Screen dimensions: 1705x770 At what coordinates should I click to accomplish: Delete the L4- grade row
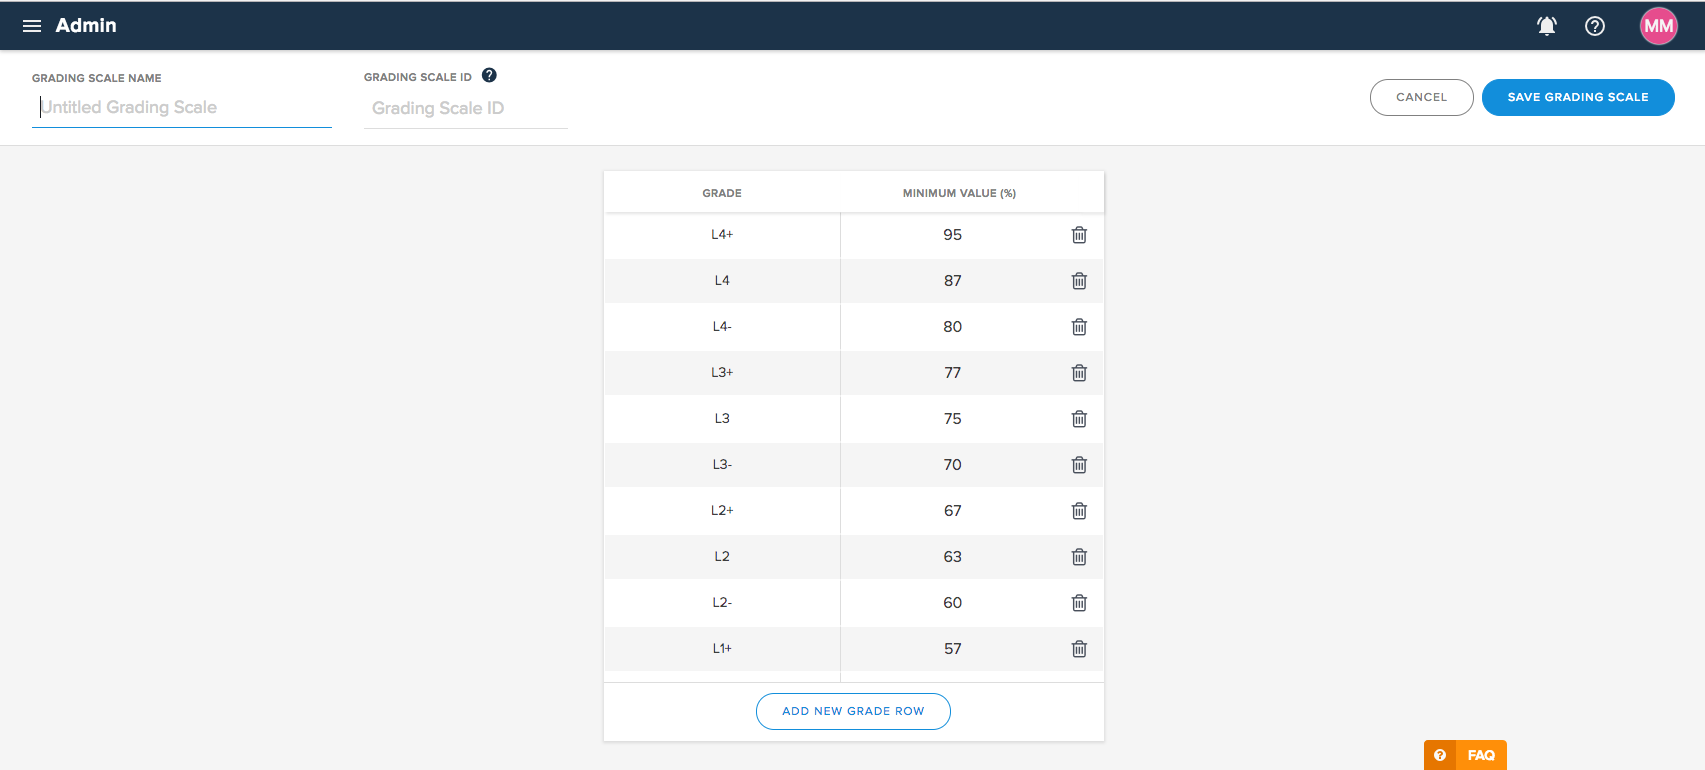click(x=1079, y=327)
